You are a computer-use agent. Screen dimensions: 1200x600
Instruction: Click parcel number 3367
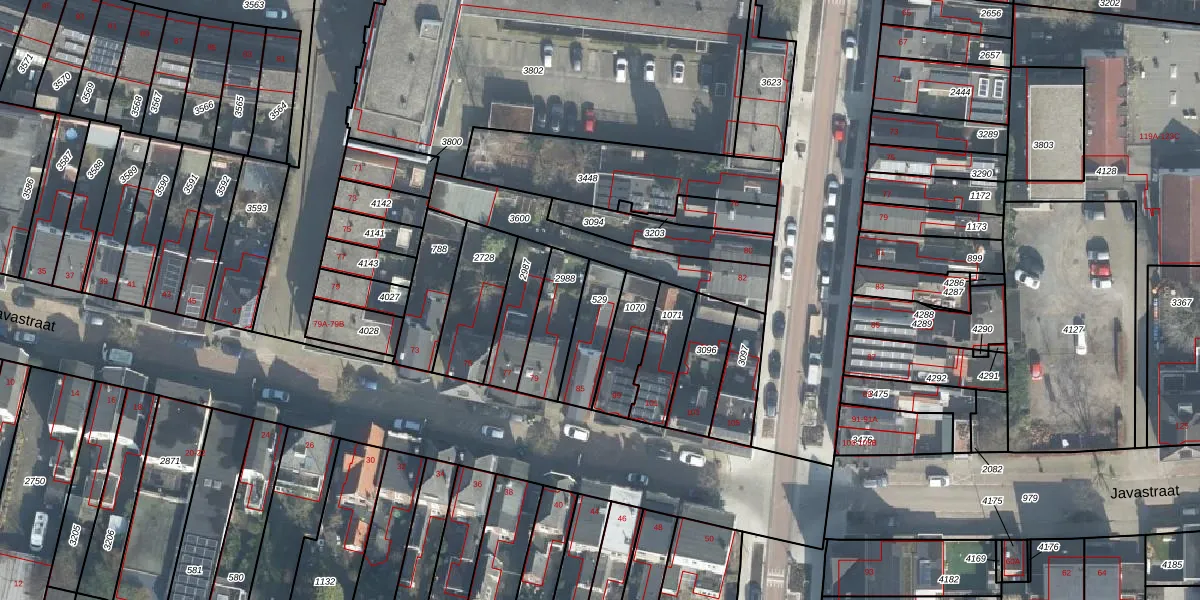(x=1181, y=302)
